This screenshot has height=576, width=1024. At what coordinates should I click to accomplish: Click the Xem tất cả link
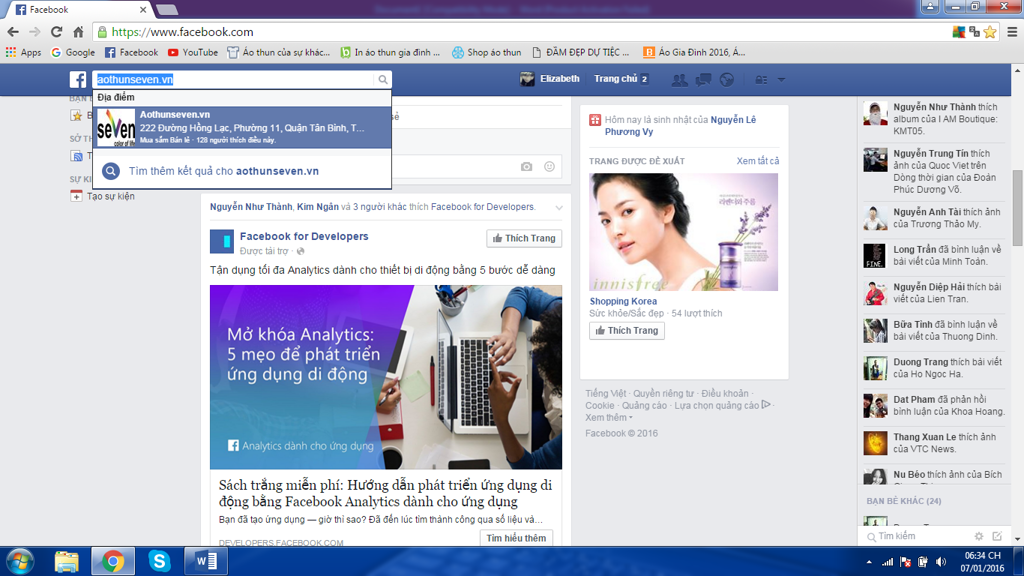click(757, 161)
